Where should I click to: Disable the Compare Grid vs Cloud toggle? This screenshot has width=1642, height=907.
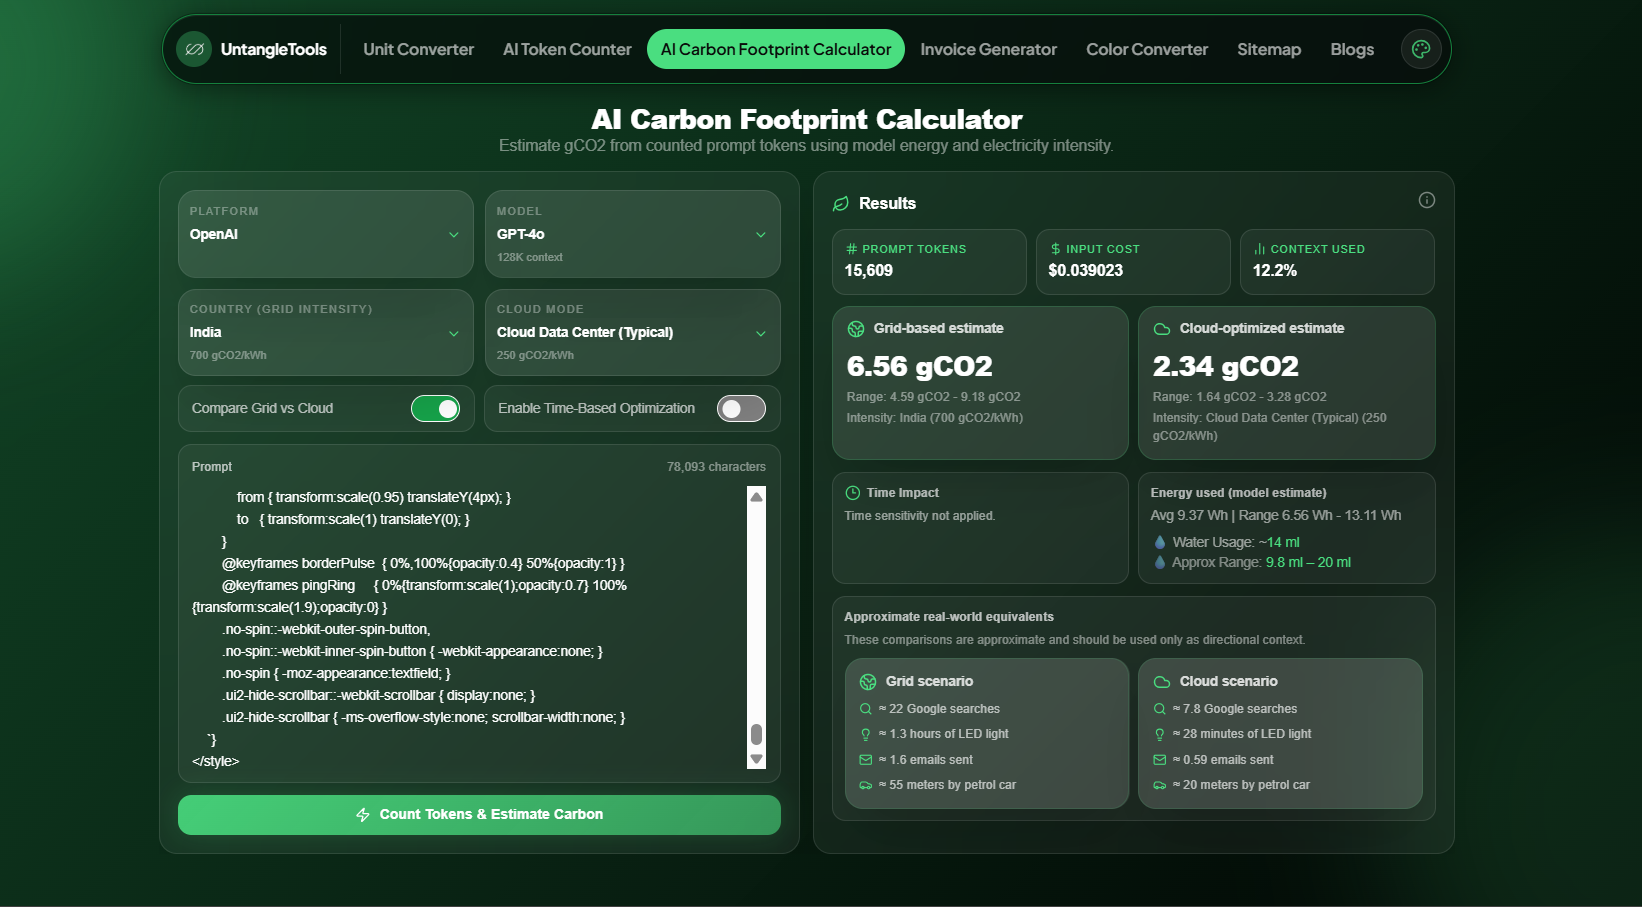[x=435, y=409]
